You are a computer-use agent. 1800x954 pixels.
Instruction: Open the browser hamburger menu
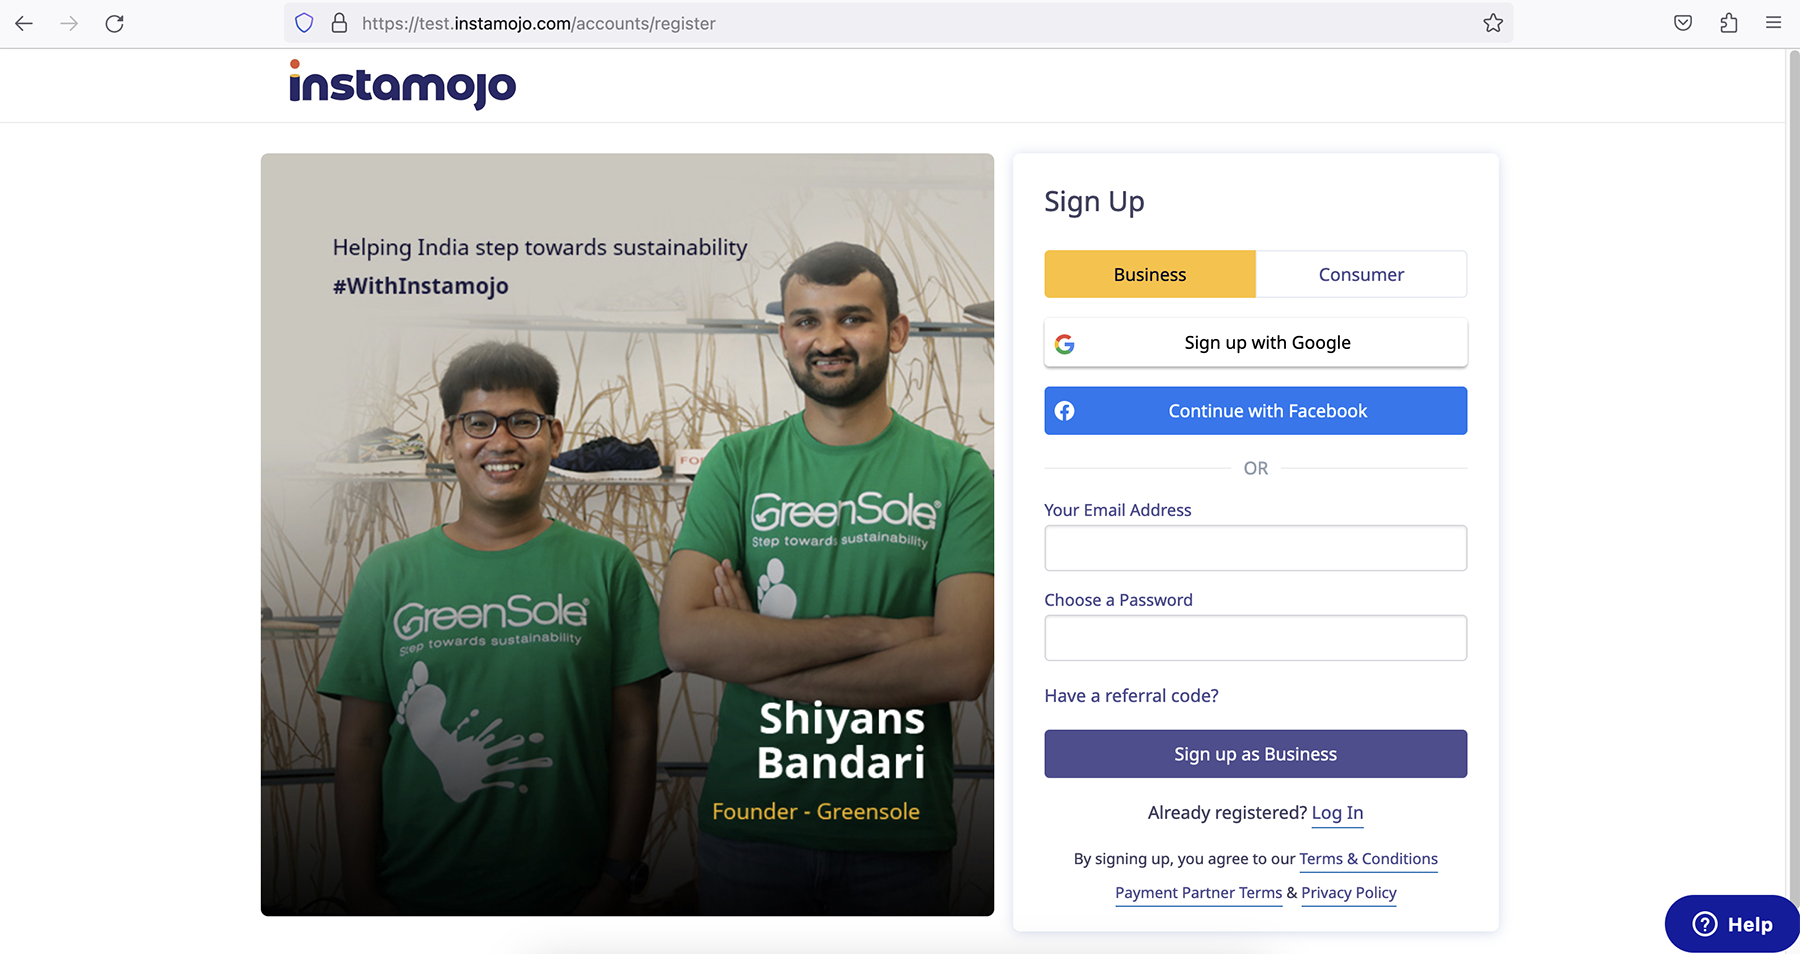pyautogui.click(x=1774, y=23)
